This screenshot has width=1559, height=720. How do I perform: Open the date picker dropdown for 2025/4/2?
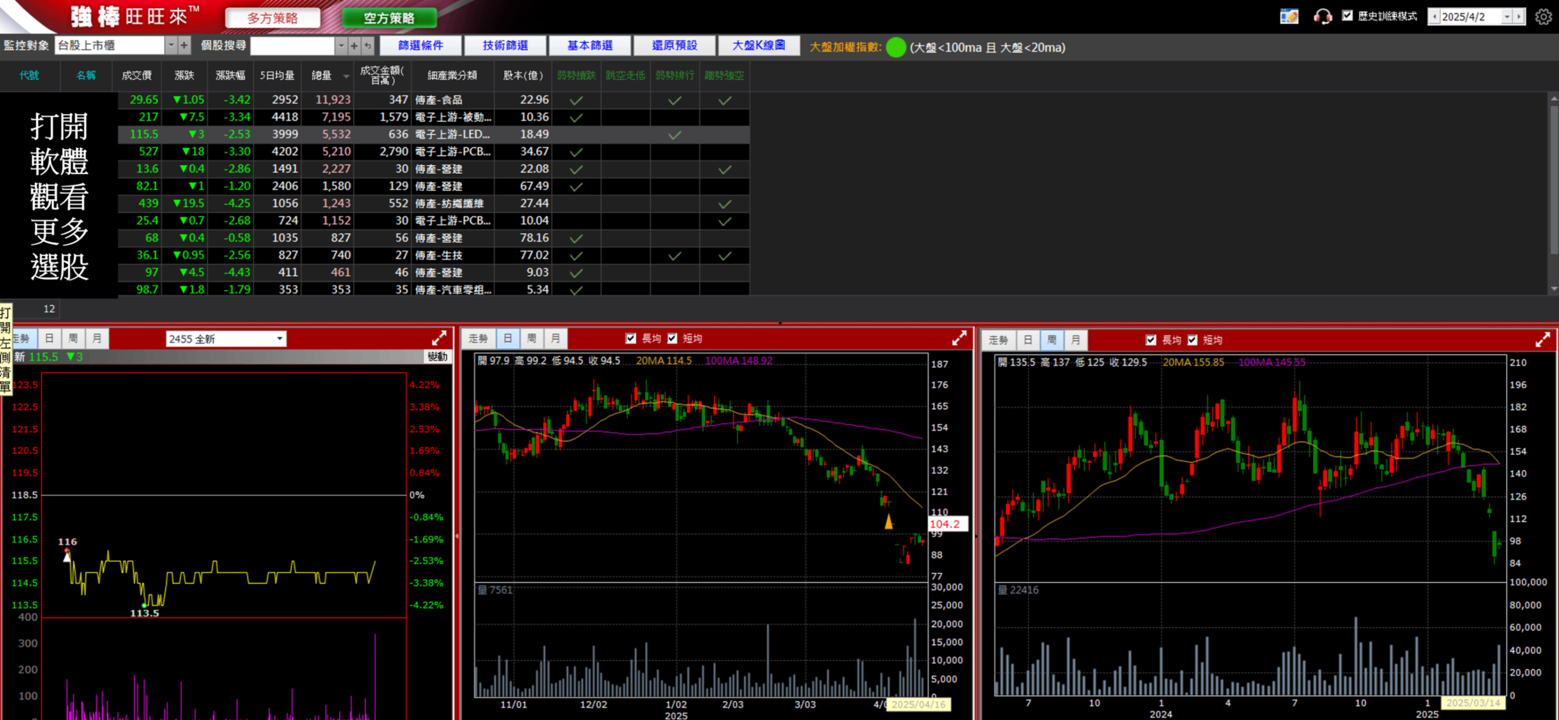pyautogui.click(x=1508, y=16)
